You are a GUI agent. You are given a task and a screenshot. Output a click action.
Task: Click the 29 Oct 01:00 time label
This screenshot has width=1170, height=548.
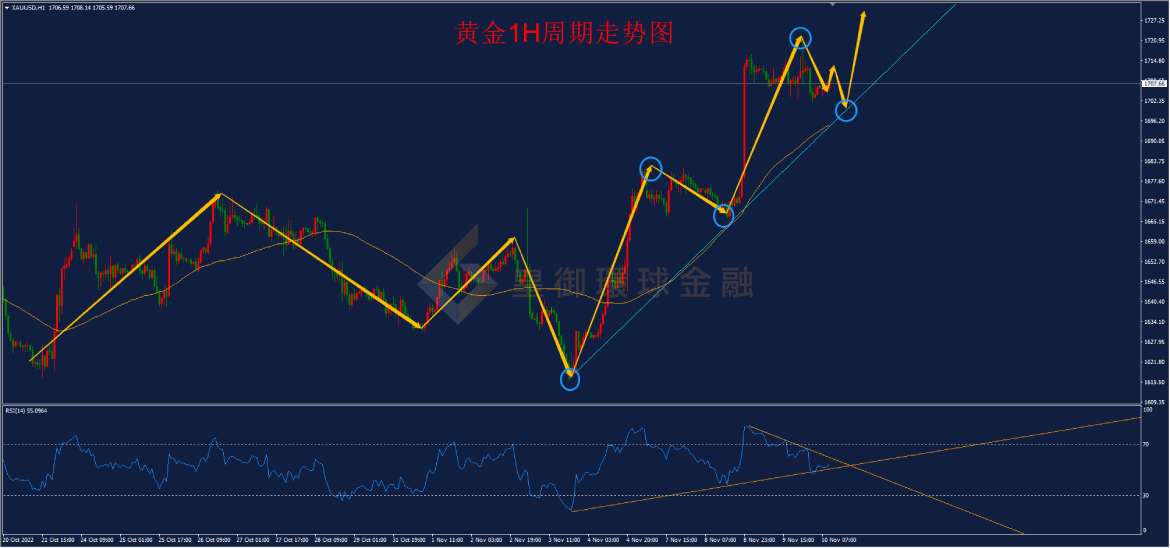coord(368,539)
